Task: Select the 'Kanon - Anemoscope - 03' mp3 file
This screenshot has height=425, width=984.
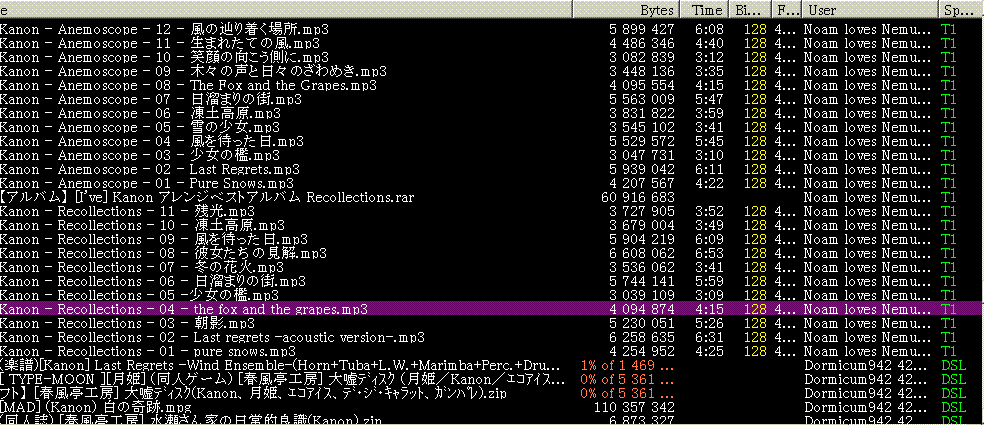Action: (x=140, y=155)
